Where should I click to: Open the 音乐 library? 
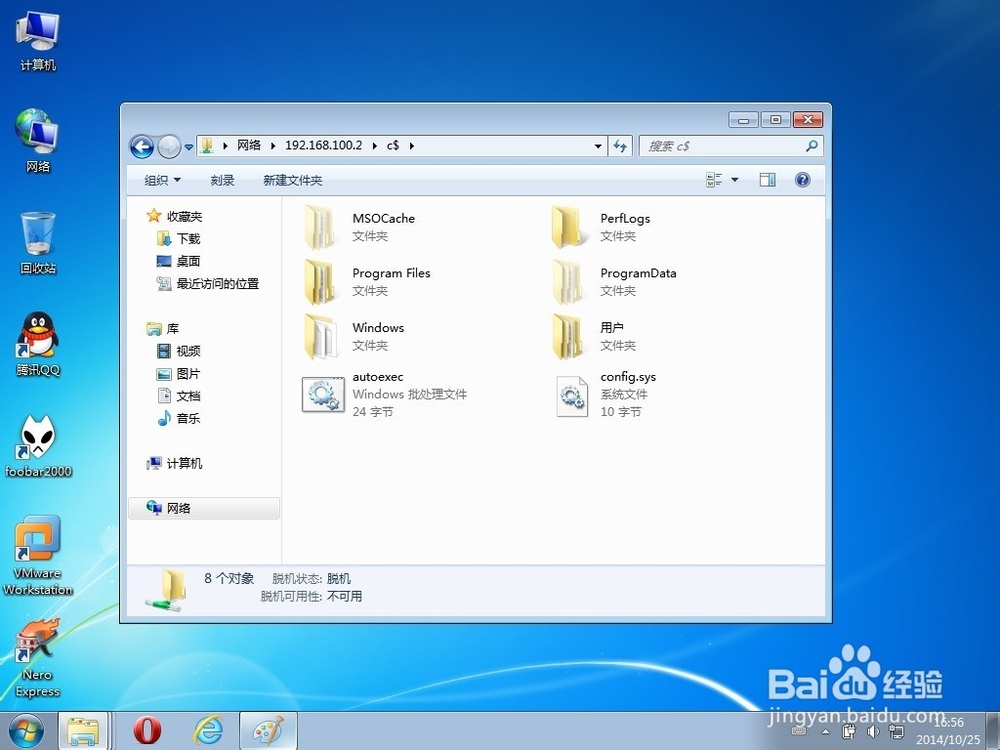point(179,418)
